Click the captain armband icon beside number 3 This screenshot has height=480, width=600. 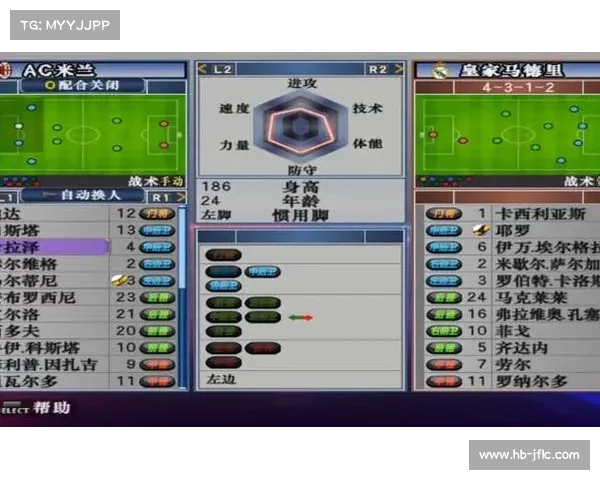click(120, 281)
